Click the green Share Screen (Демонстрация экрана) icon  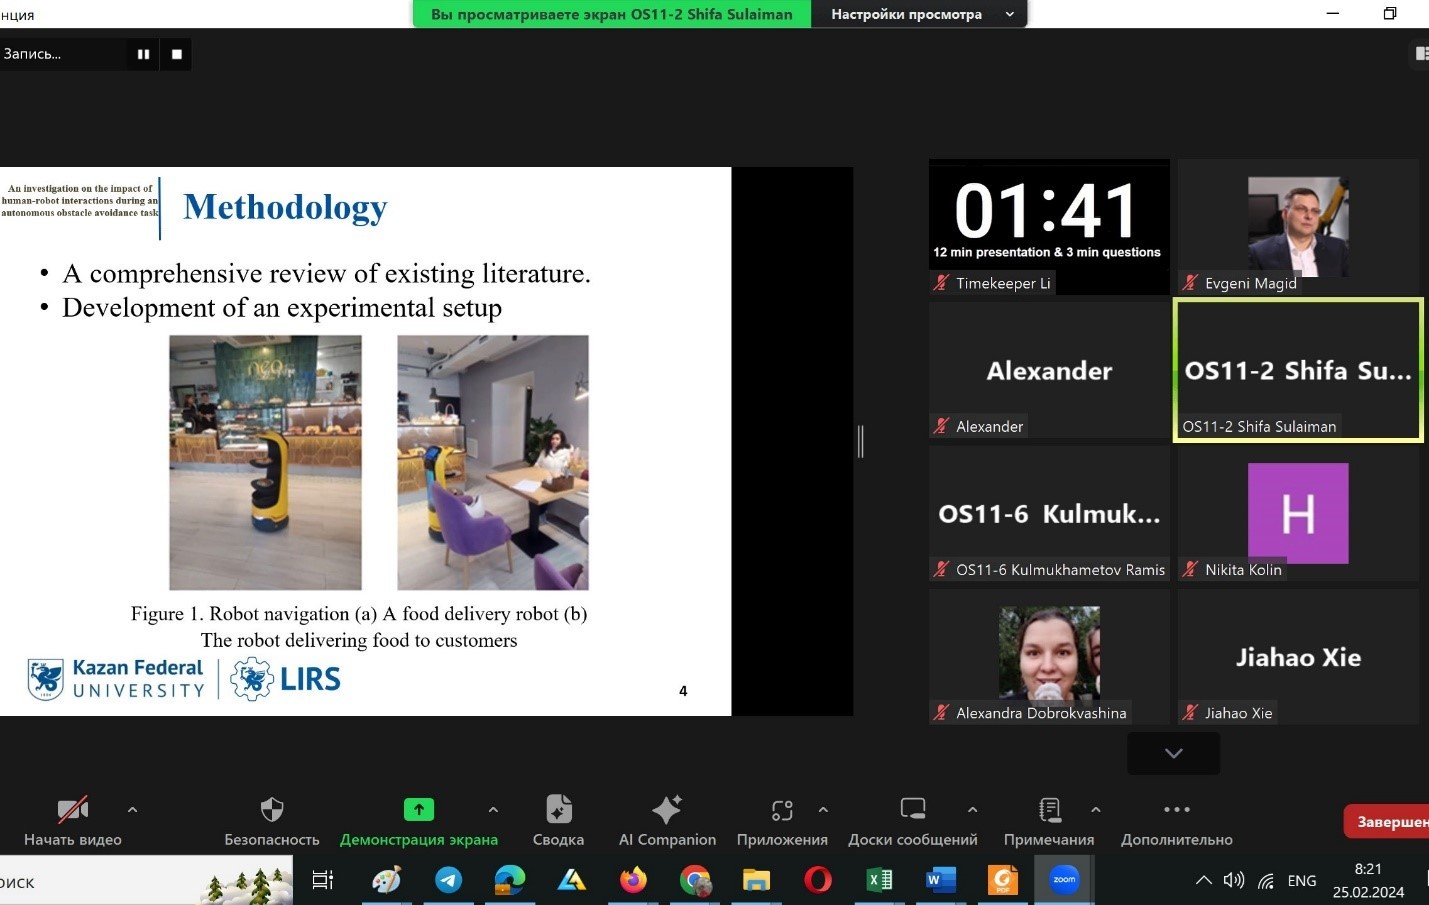click(x=418, y=810)
